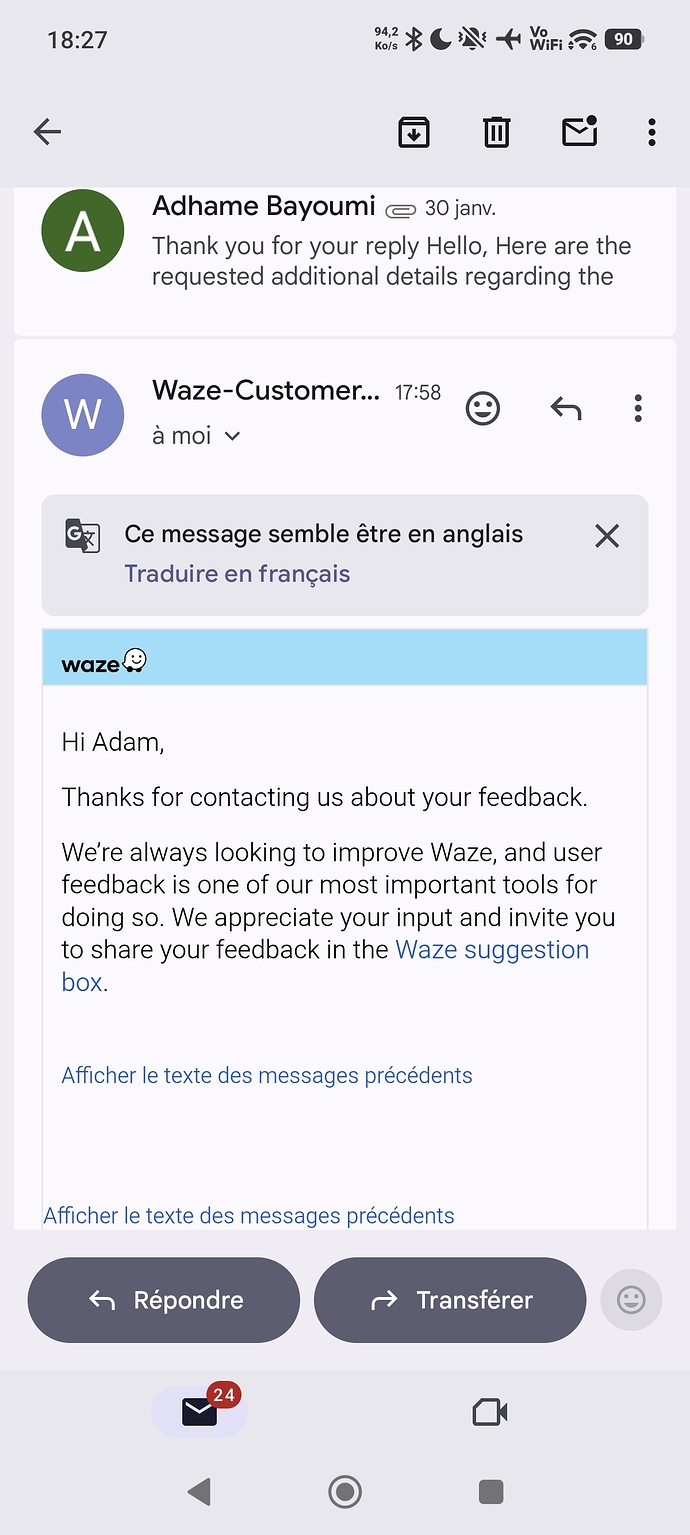Open the Waze suggestion box link
This screenshot has height=1535, width=690.
(x=492, y=950)
